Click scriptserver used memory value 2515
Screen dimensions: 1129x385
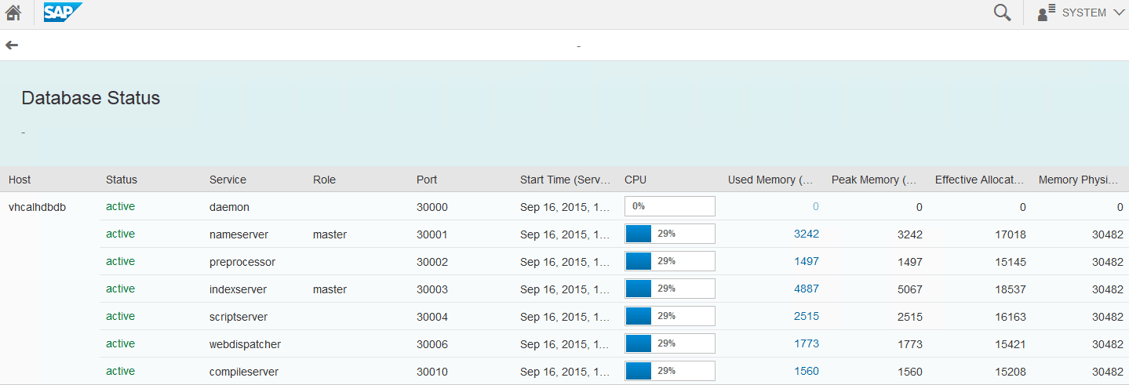click(806, 316)
